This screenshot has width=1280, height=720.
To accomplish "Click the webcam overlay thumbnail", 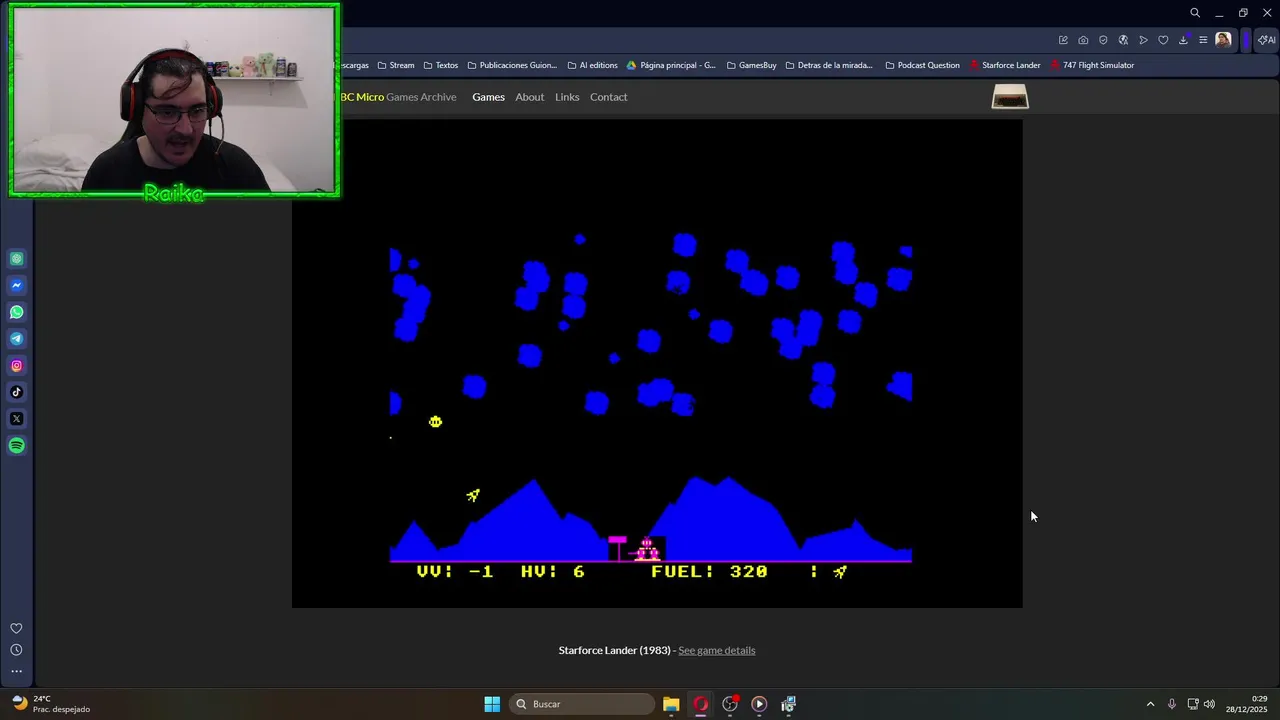I will pos(174,100).
